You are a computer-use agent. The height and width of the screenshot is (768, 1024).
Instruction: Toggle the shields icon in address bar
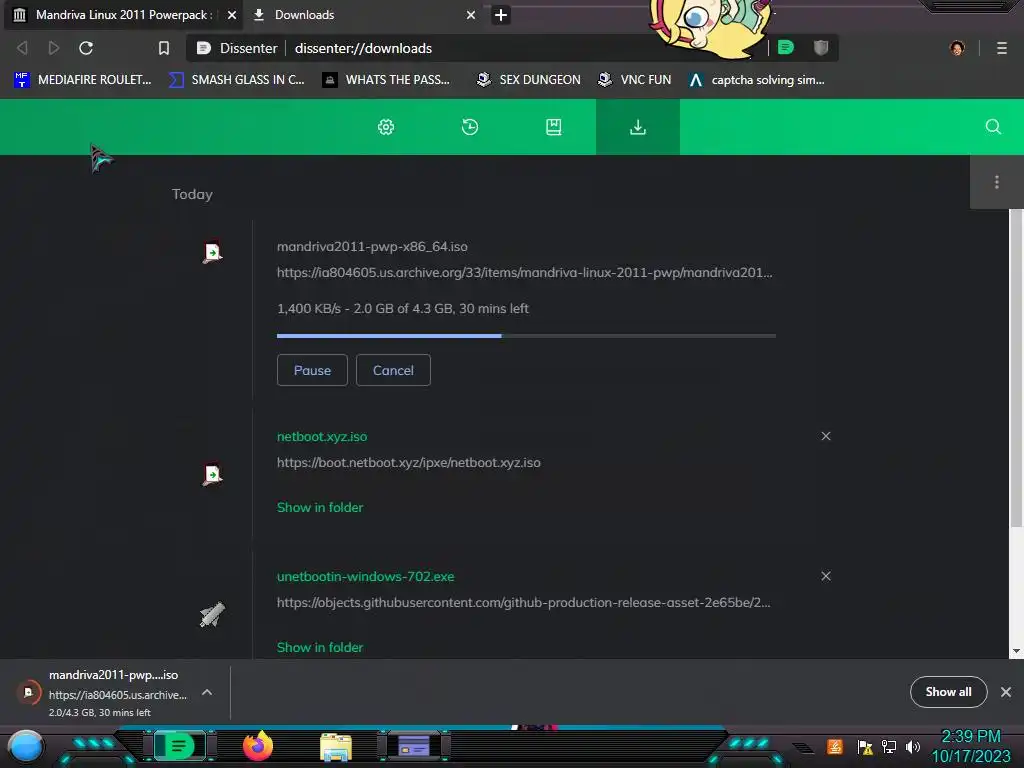coord(821,48)
